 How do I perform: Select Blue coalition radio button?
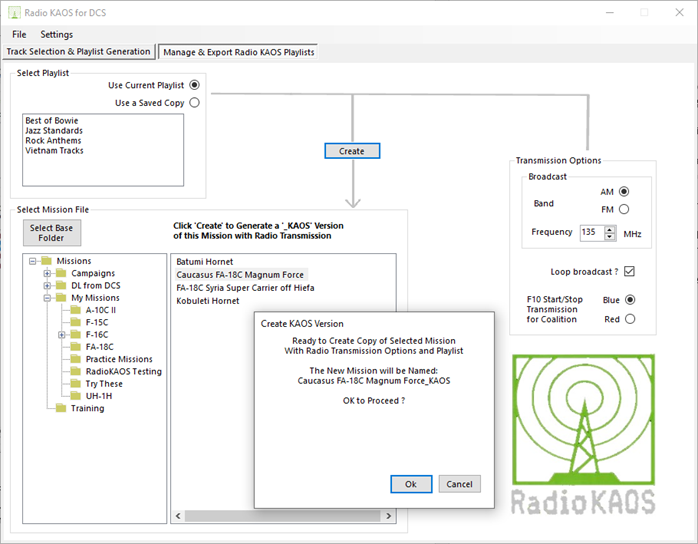pos(630,300)
